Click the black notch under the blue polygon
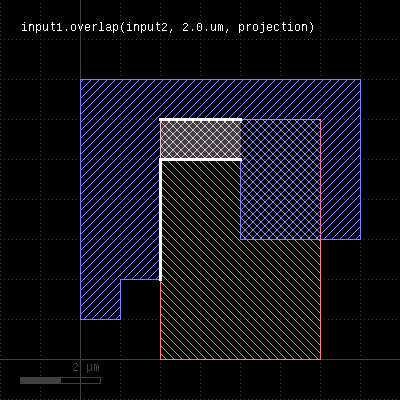The width and height of the screenshot is (400, 400). pyautogui.click(x=140, y=299)
